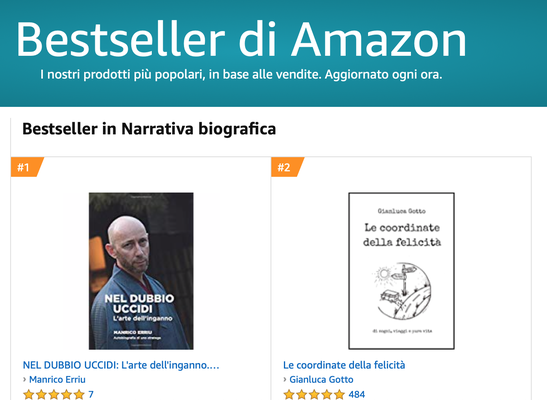Click the orange #2 rank badge

(287, 167)
